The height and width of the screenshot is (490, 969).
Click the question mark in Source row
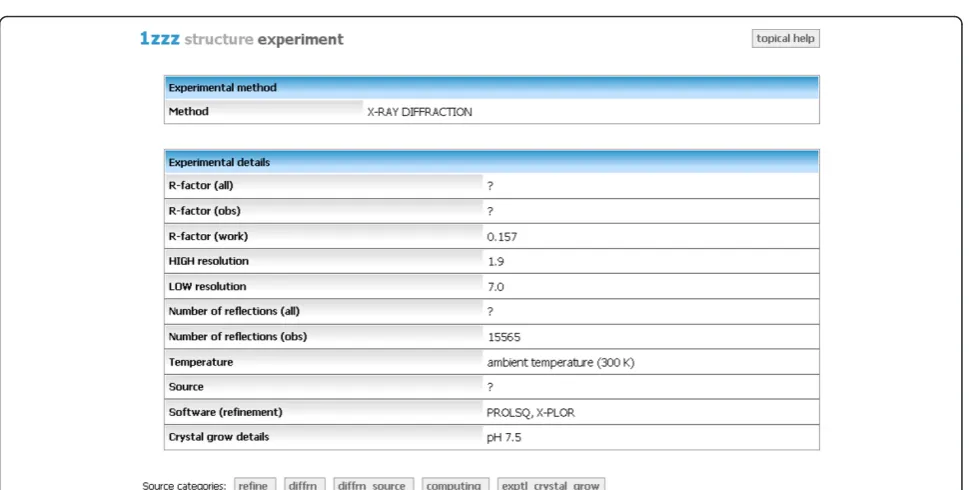tap(490, 387)
